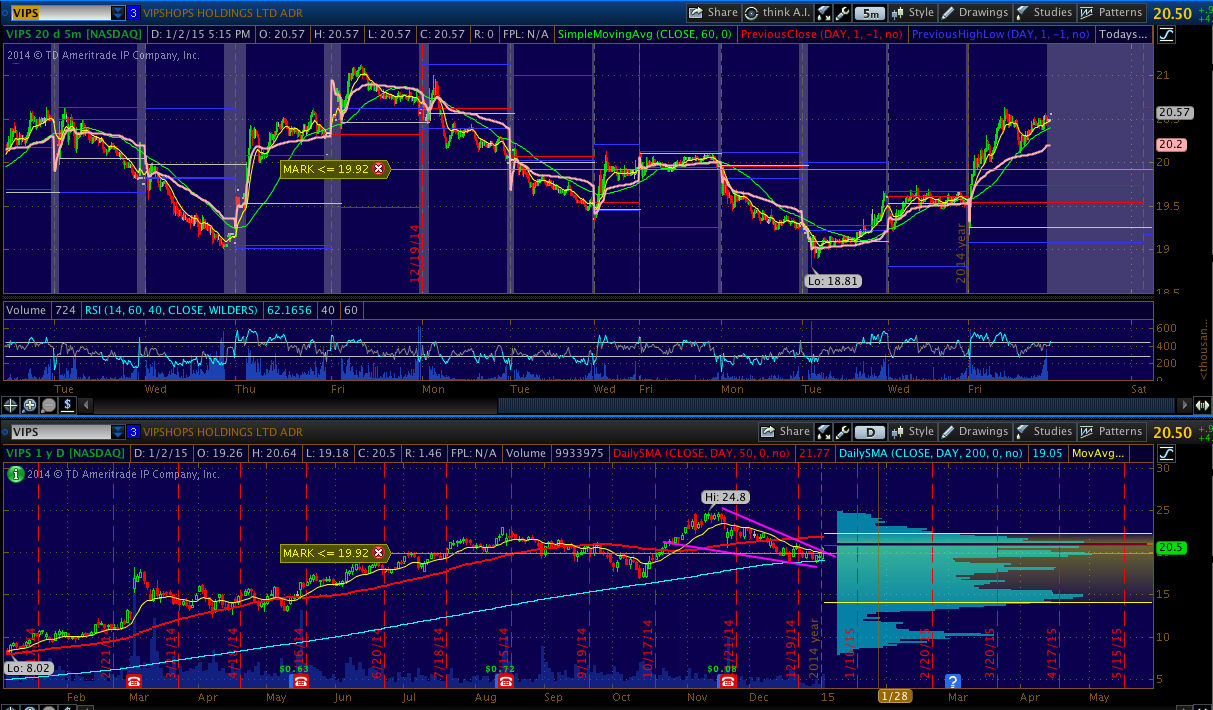Click the blue color link box 3 in top chart
This screenshot has width=1213, height=710.
coord(134,13)
